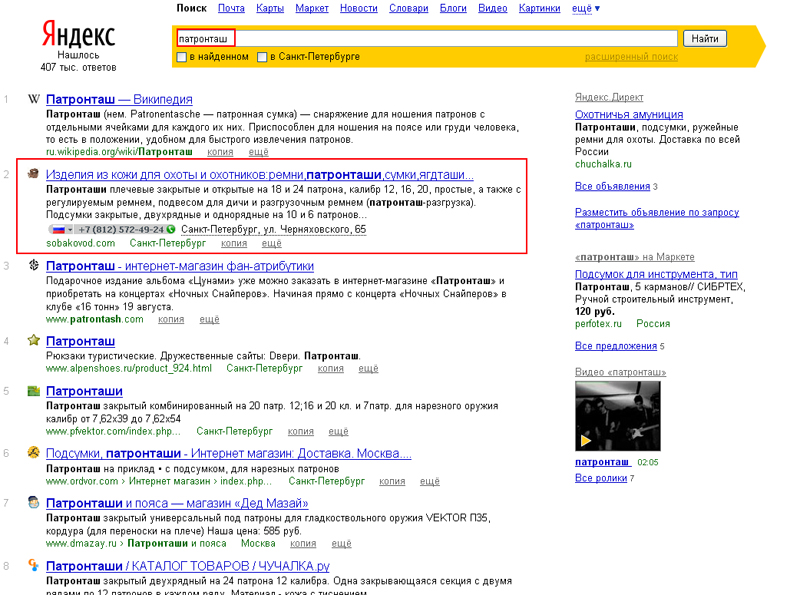Expand 'ещё' options under Wikipedia result
Viewport: 800px width, 595px height.
[x=259, y=152]
